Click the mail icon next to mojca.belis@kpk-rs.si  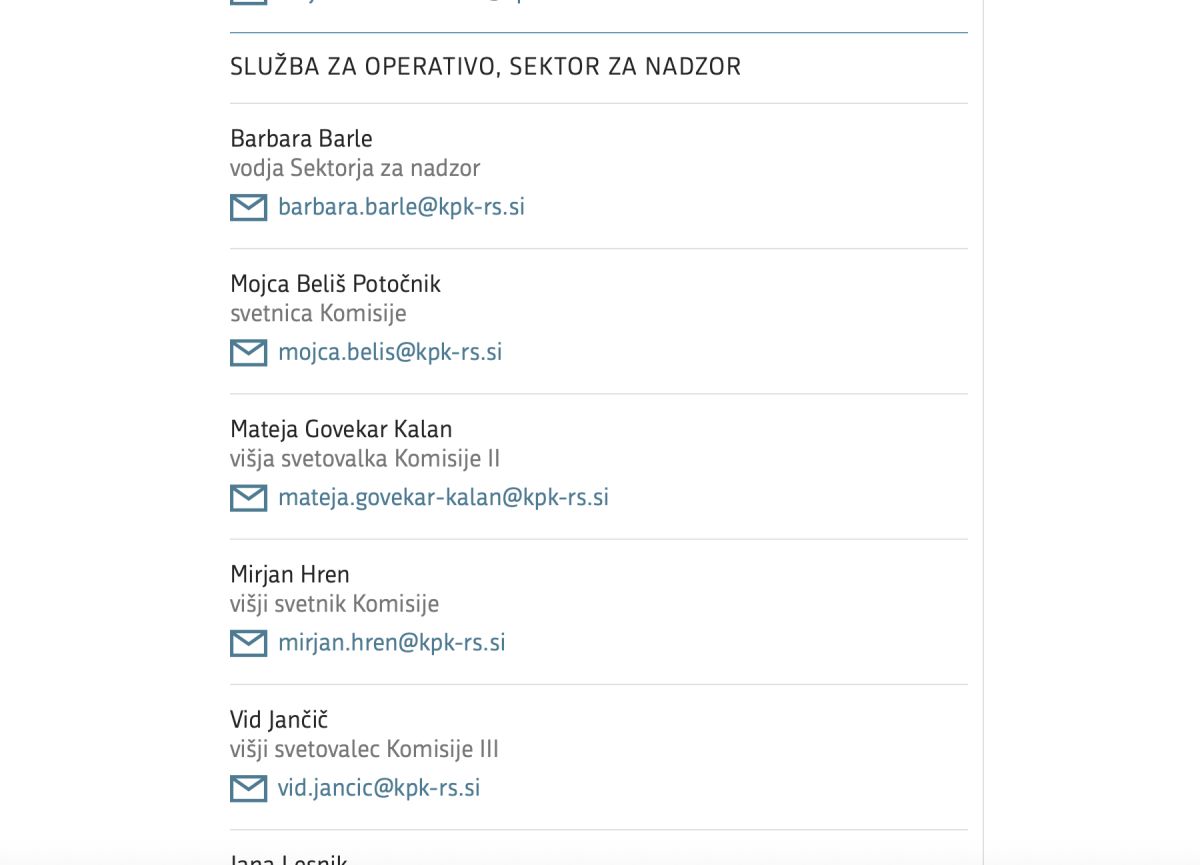point(248,353)
